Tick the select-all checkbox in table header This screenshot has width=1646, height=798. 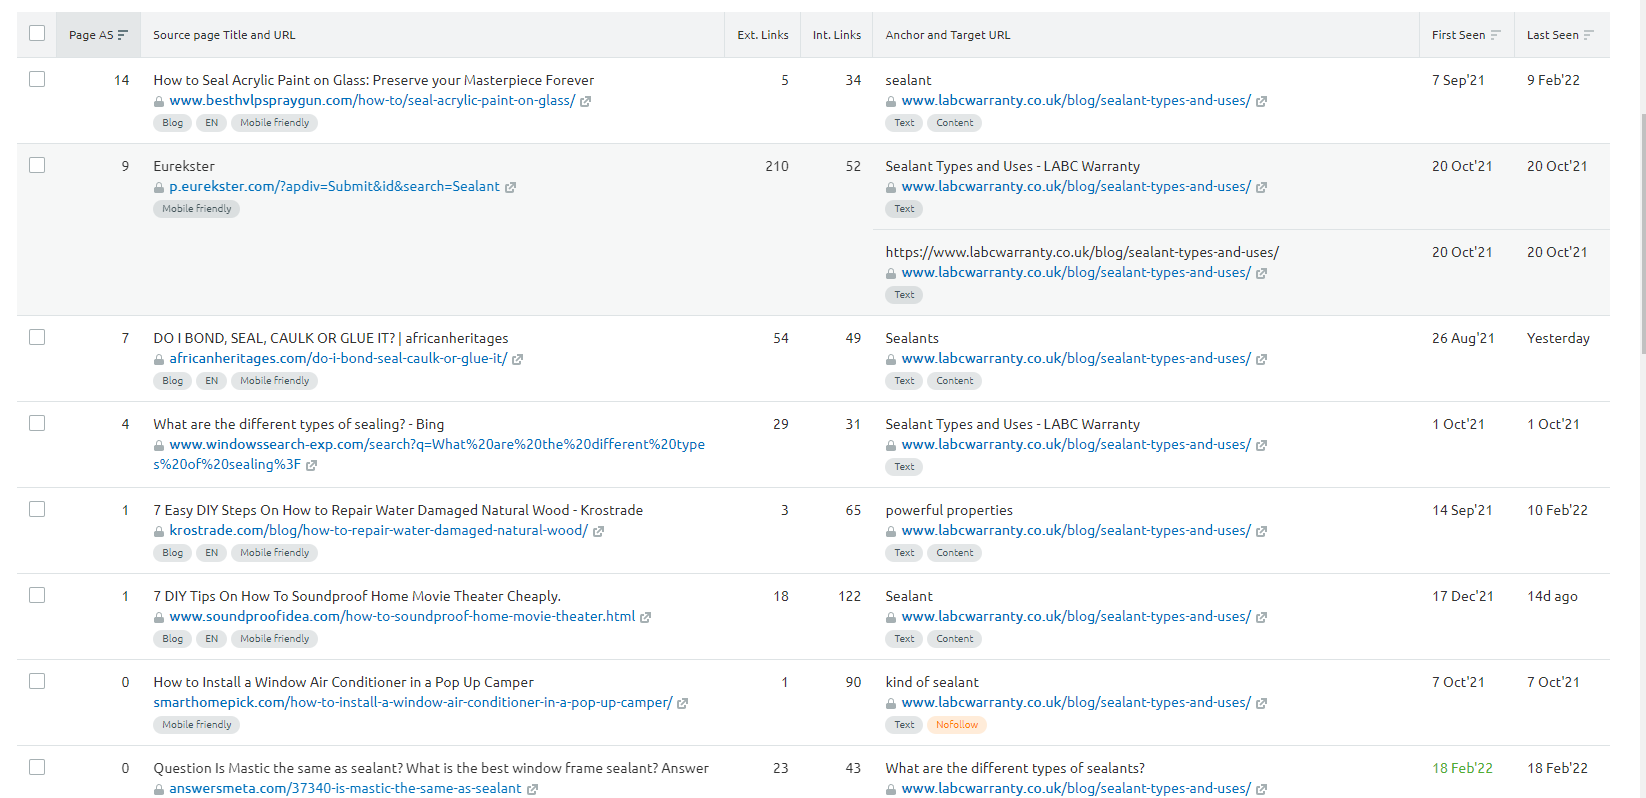pyautogui.click(x=37, y=34)
